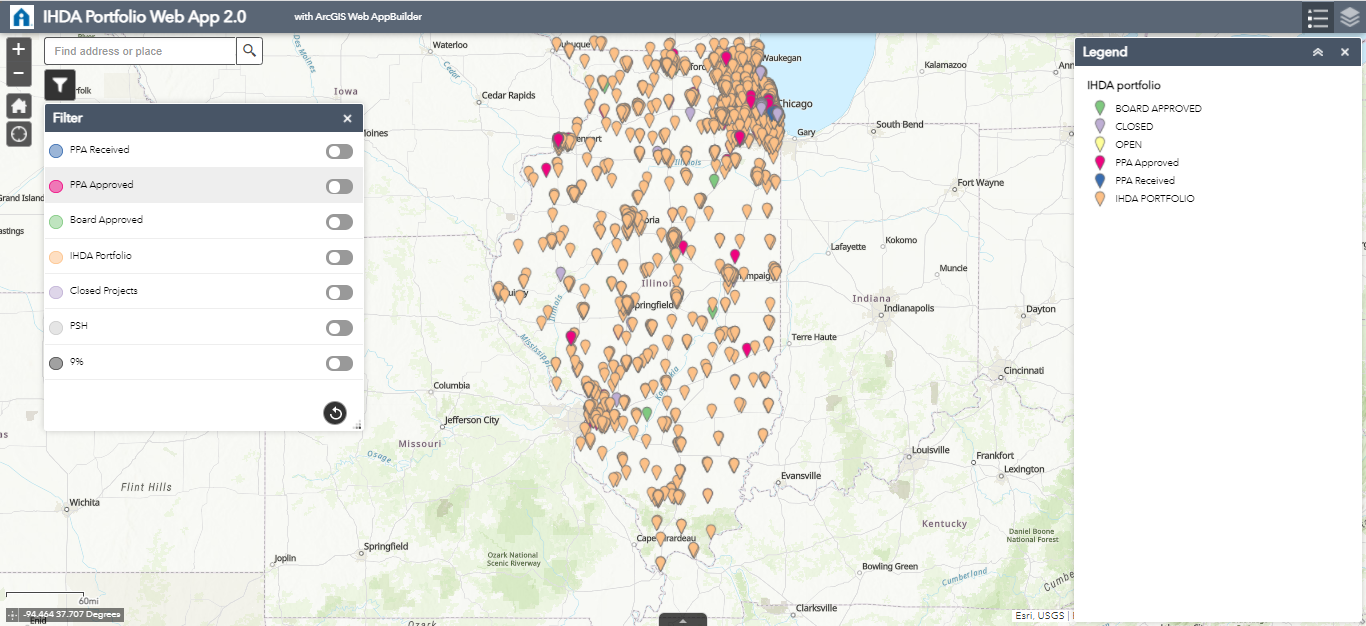Enable the PPA Approved filter toggle
Image resolution: width=1366 pixels, height=626 pixels.
click(x=339, y=186)
